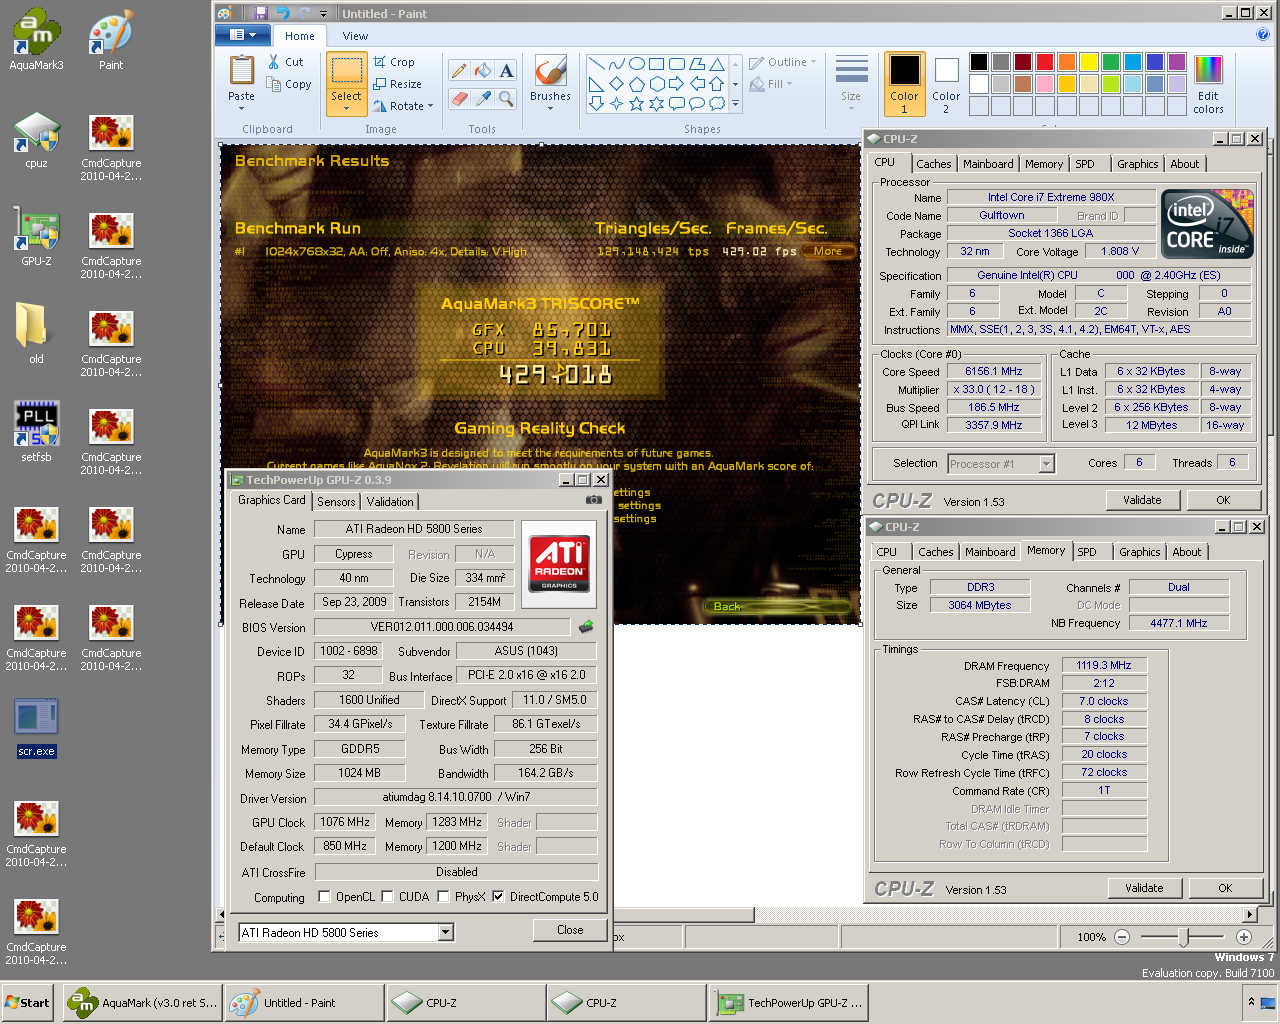1280x1024 pixels.
Task: Click the GPU-Z screenshot camera icon
Action: coord(593,500)
